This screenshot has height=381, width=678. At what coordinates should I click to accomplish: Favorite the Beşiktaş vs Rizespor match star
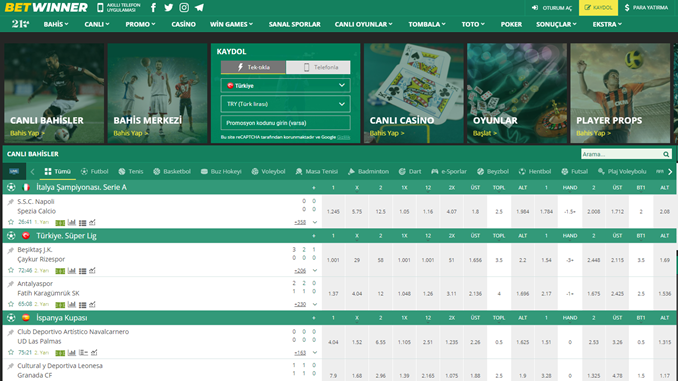pos(11,270)
